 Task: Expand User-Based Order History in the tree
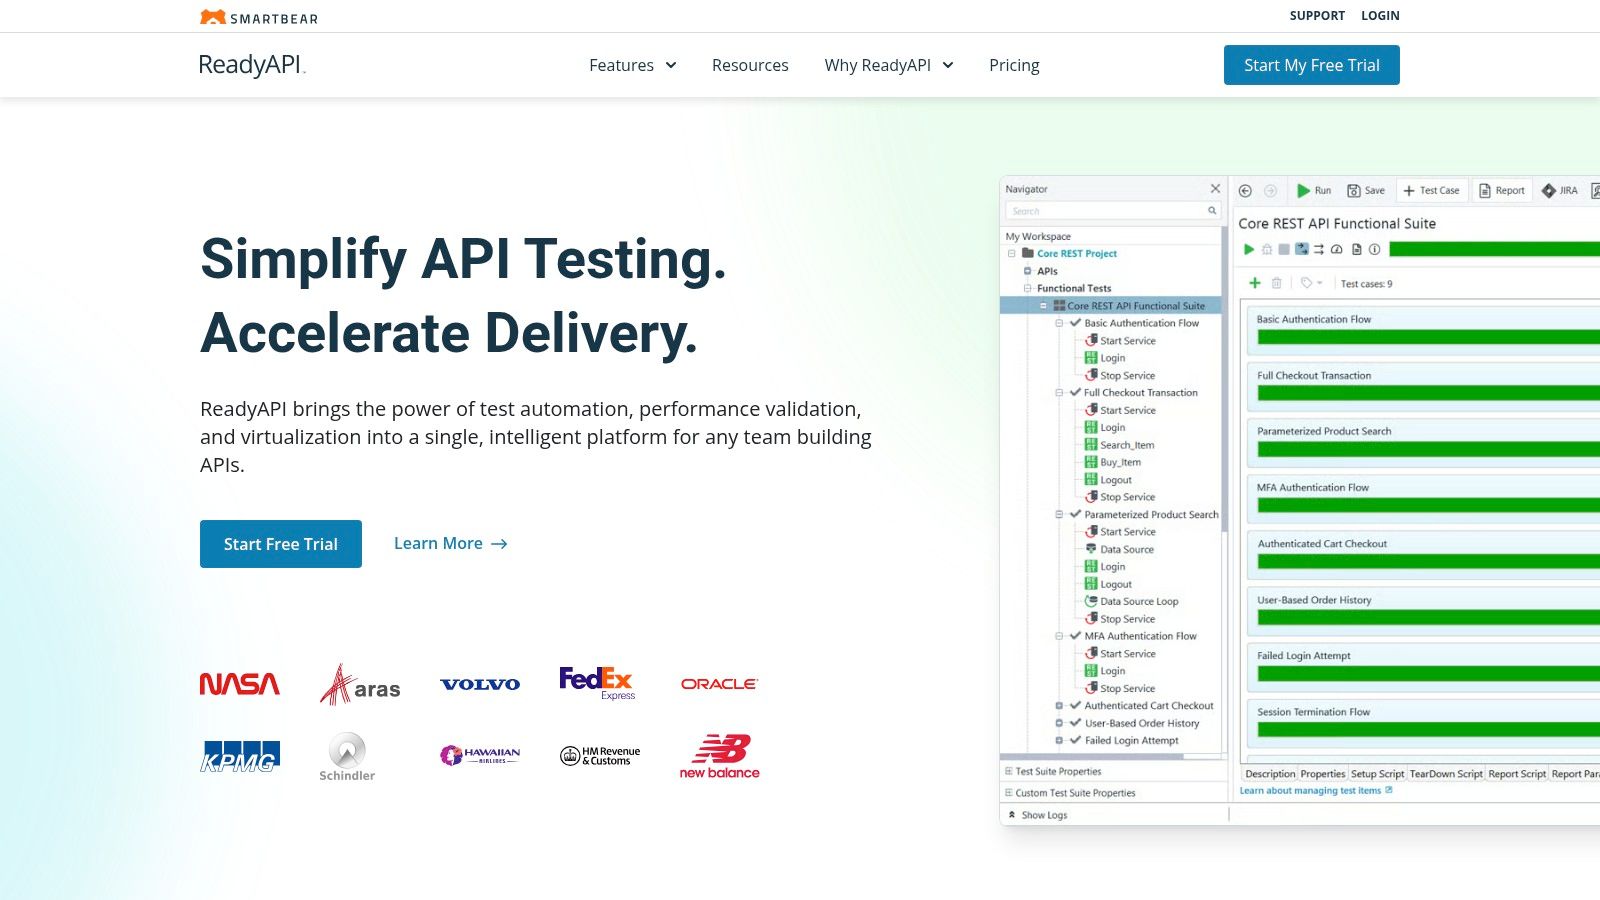click(x=1059, y=723)
